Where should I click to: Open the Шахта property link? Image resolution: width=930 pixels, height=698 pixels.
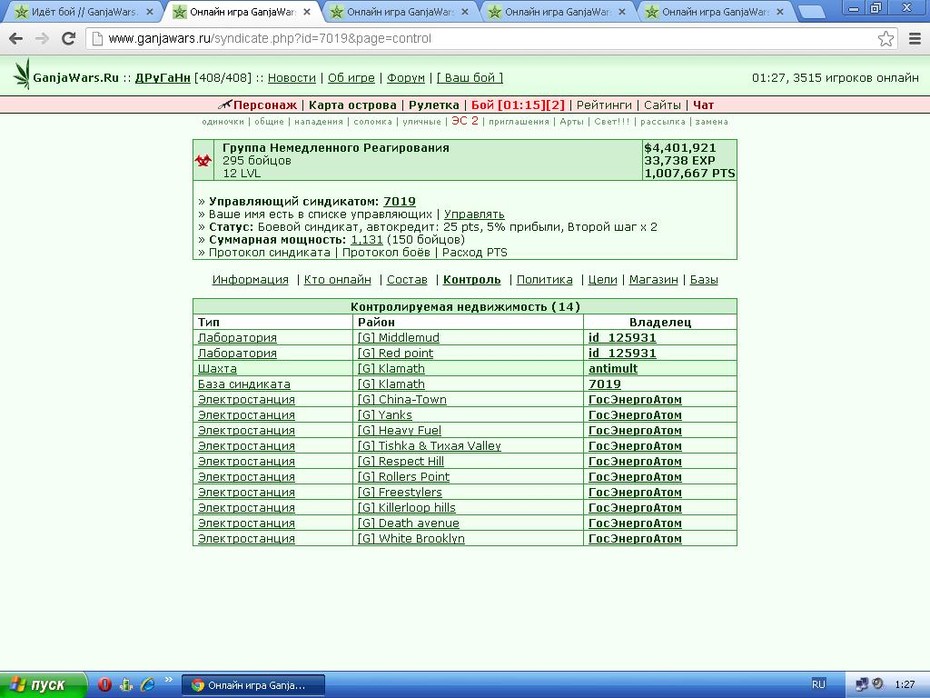(x=217, y=368)
